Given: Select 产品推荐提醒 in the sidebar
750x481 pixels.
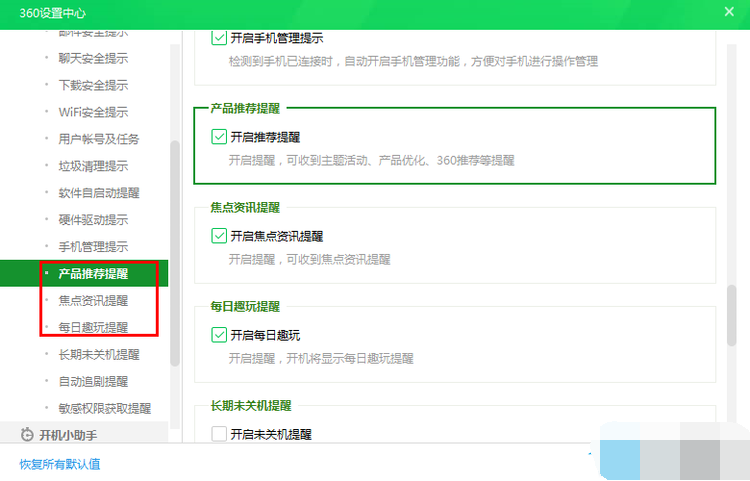Looking at the screenshot, I should [x=93, y=273].
